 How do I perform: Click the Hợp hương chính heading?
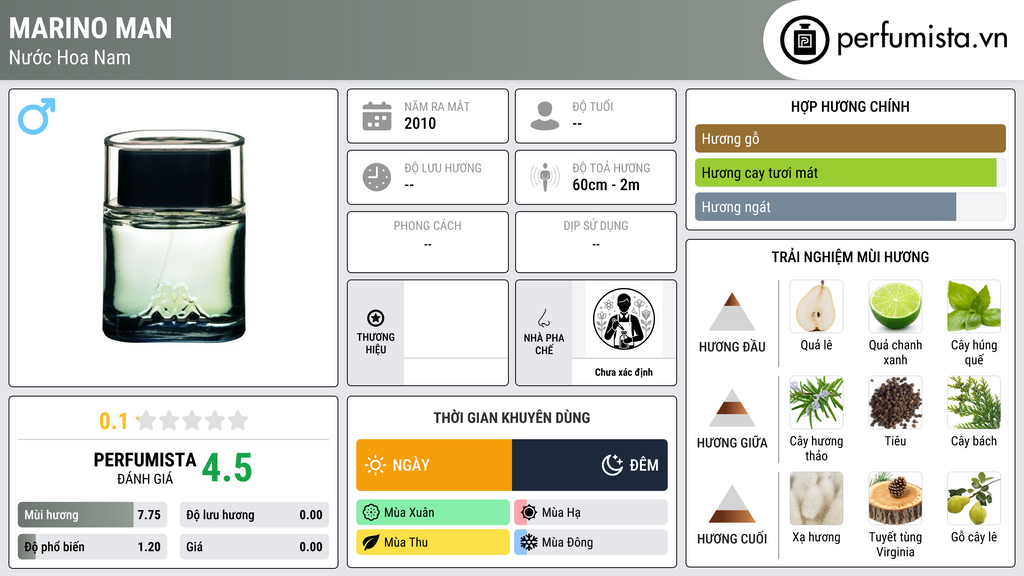pos(850,106)
